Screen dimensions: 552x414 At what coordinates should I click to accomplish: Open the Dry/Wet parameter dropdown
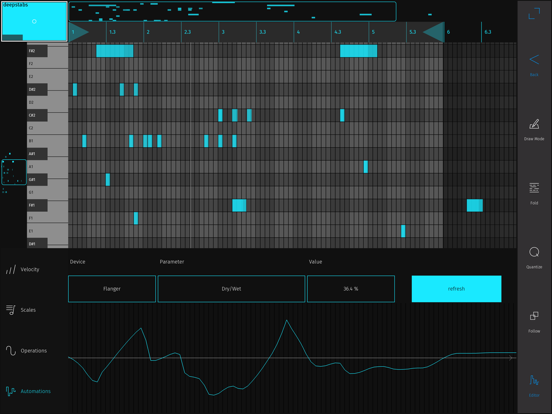231,289
